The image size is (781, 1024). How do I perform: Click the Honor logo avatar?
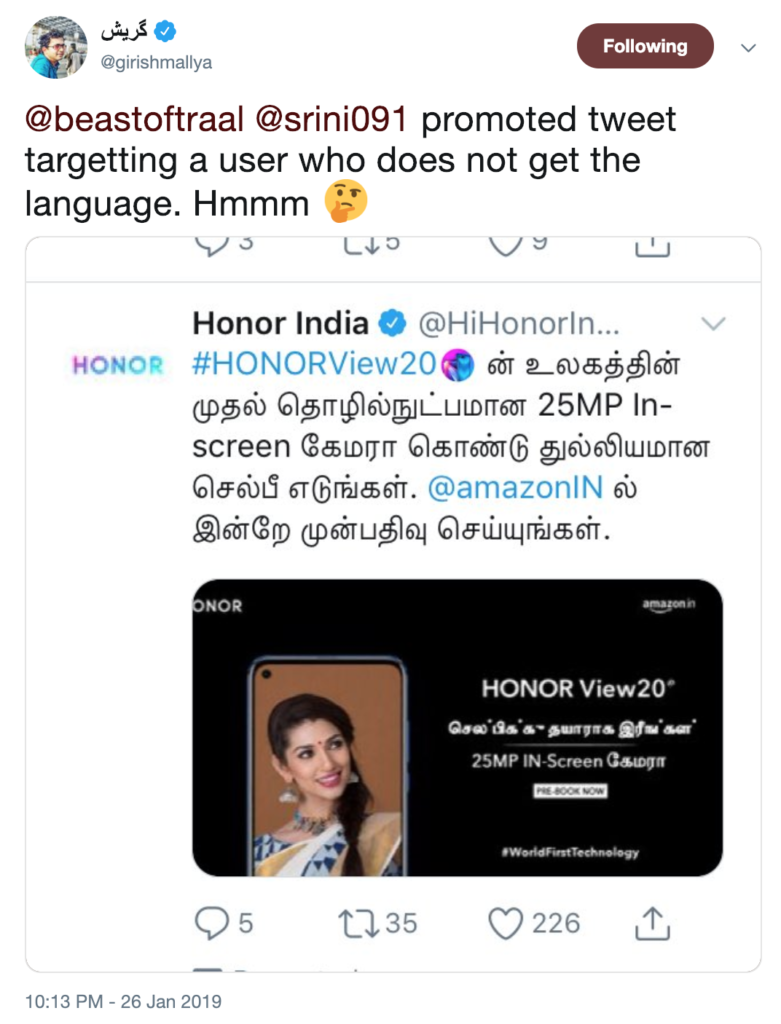click(x=118, y=366)
